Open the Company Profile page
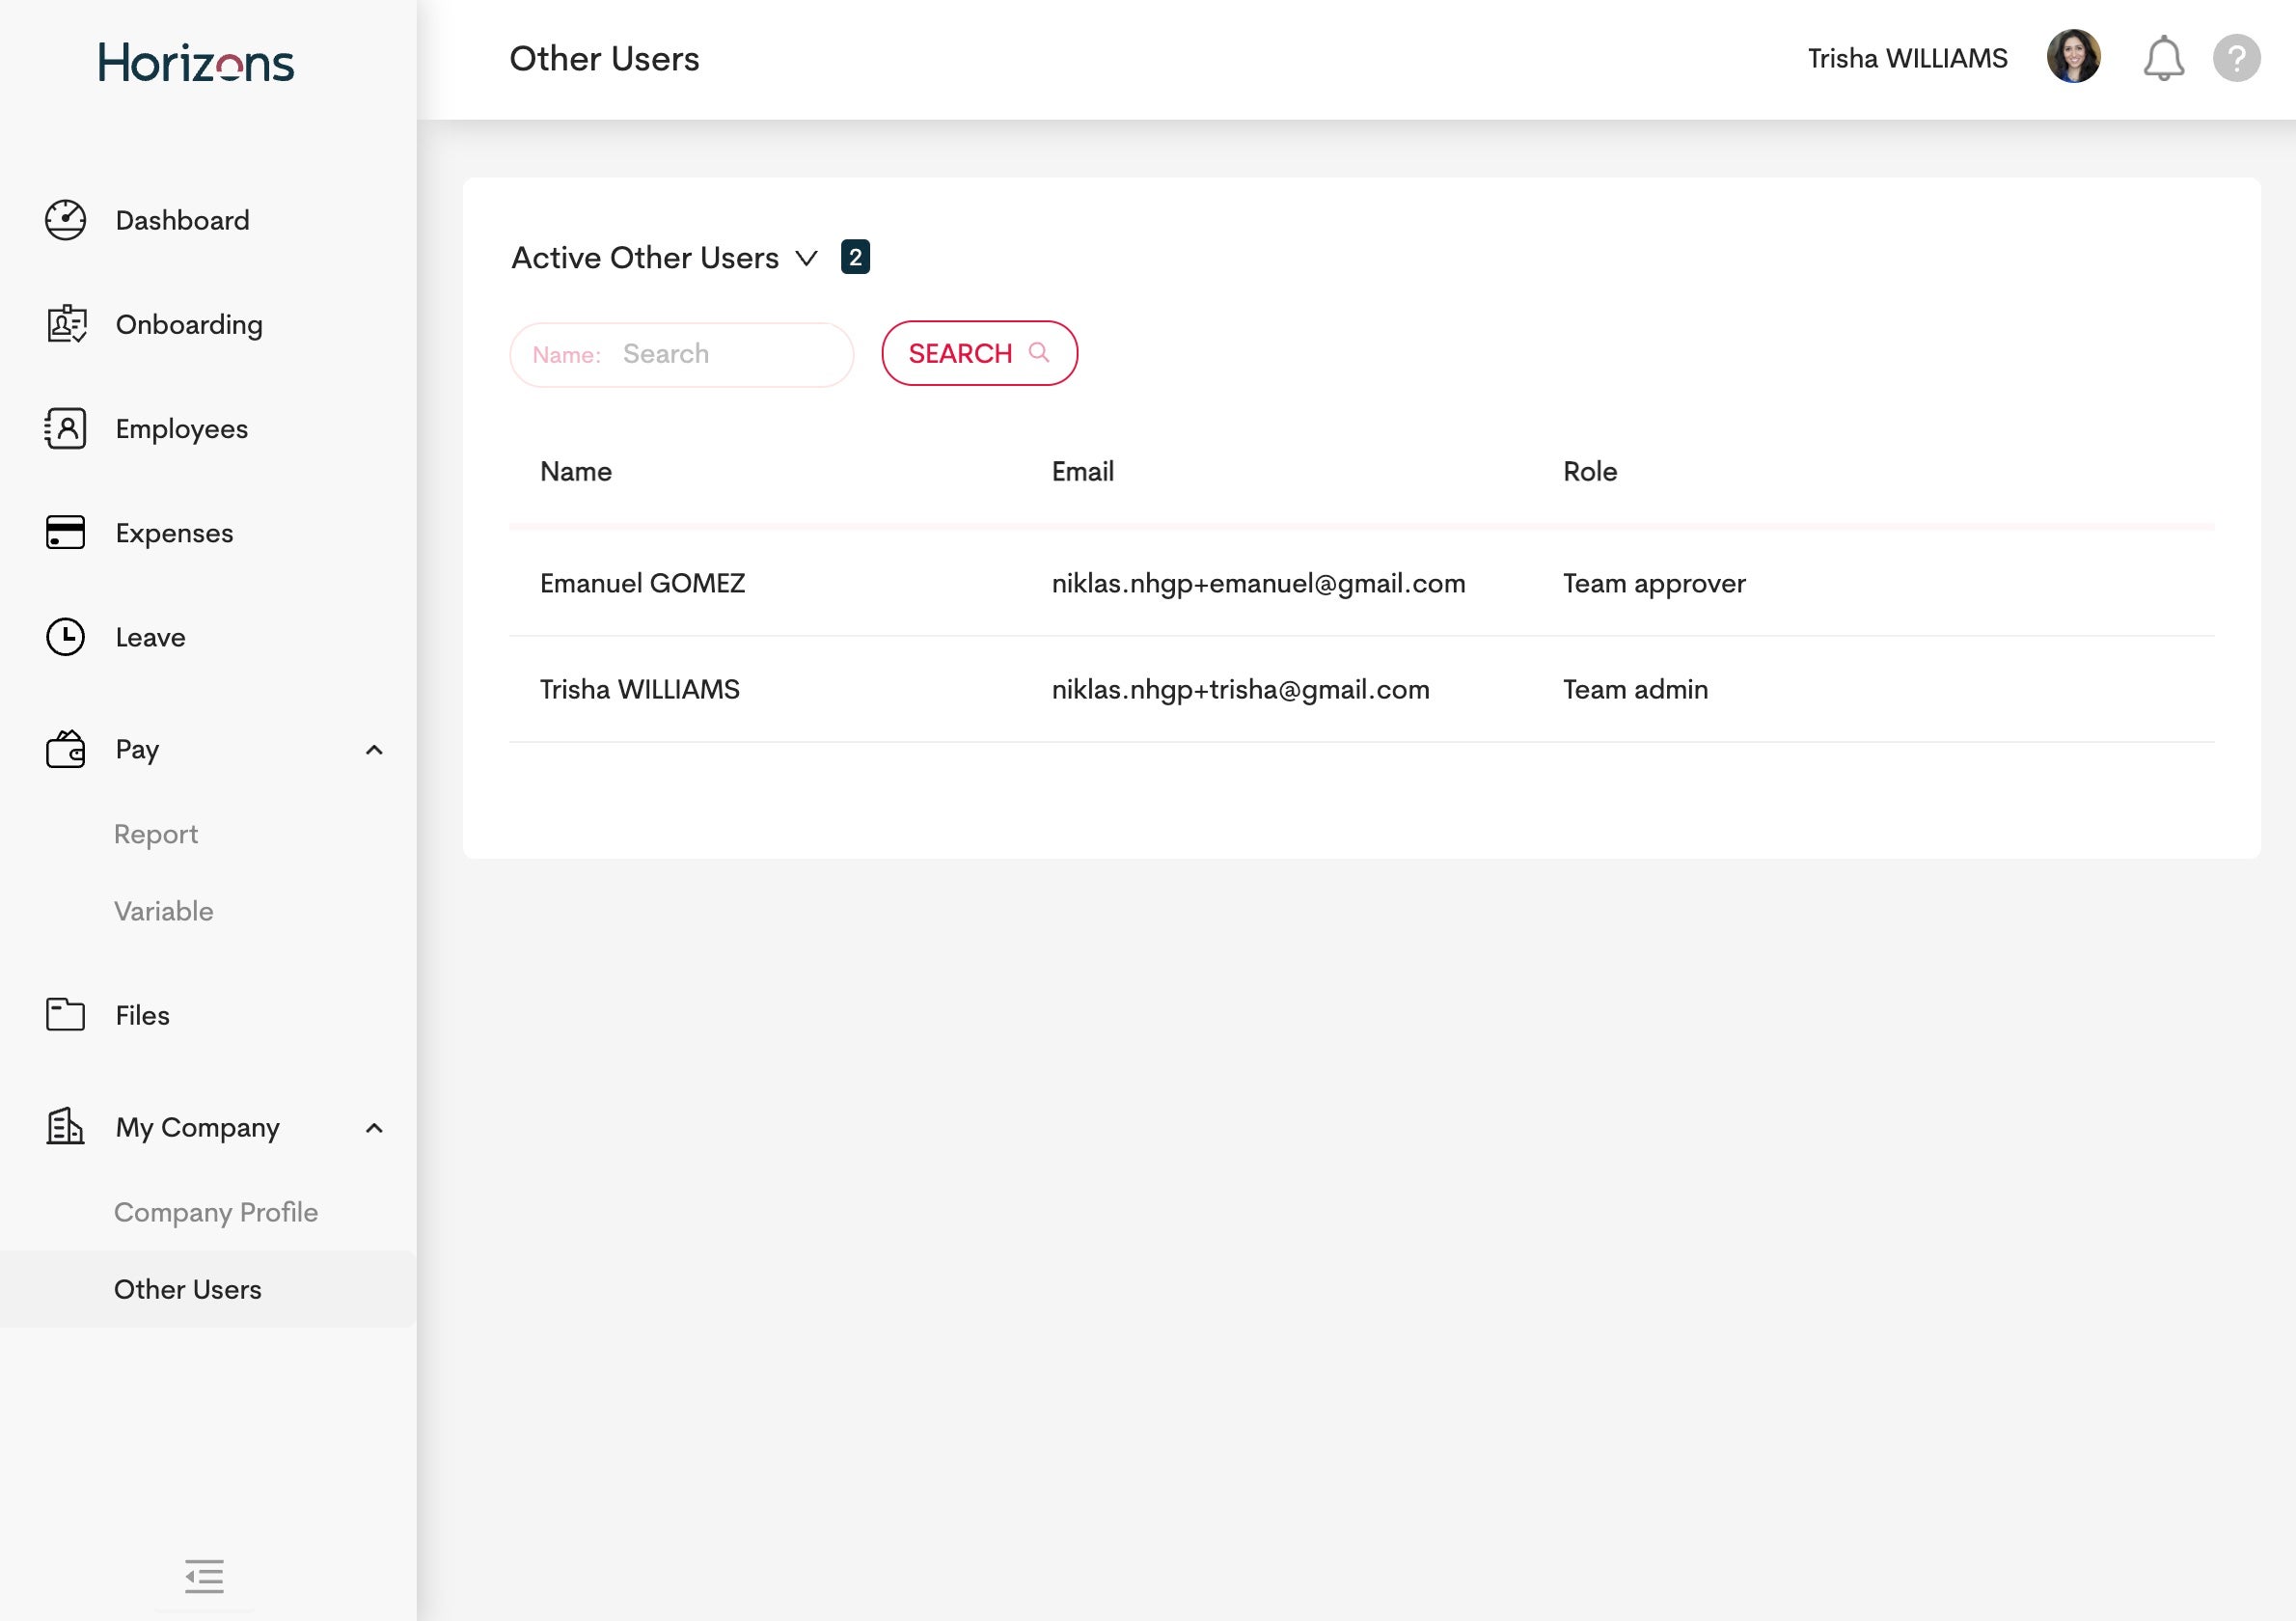The height and width of the screenshot is (1621, 2296). (216, 1212)
